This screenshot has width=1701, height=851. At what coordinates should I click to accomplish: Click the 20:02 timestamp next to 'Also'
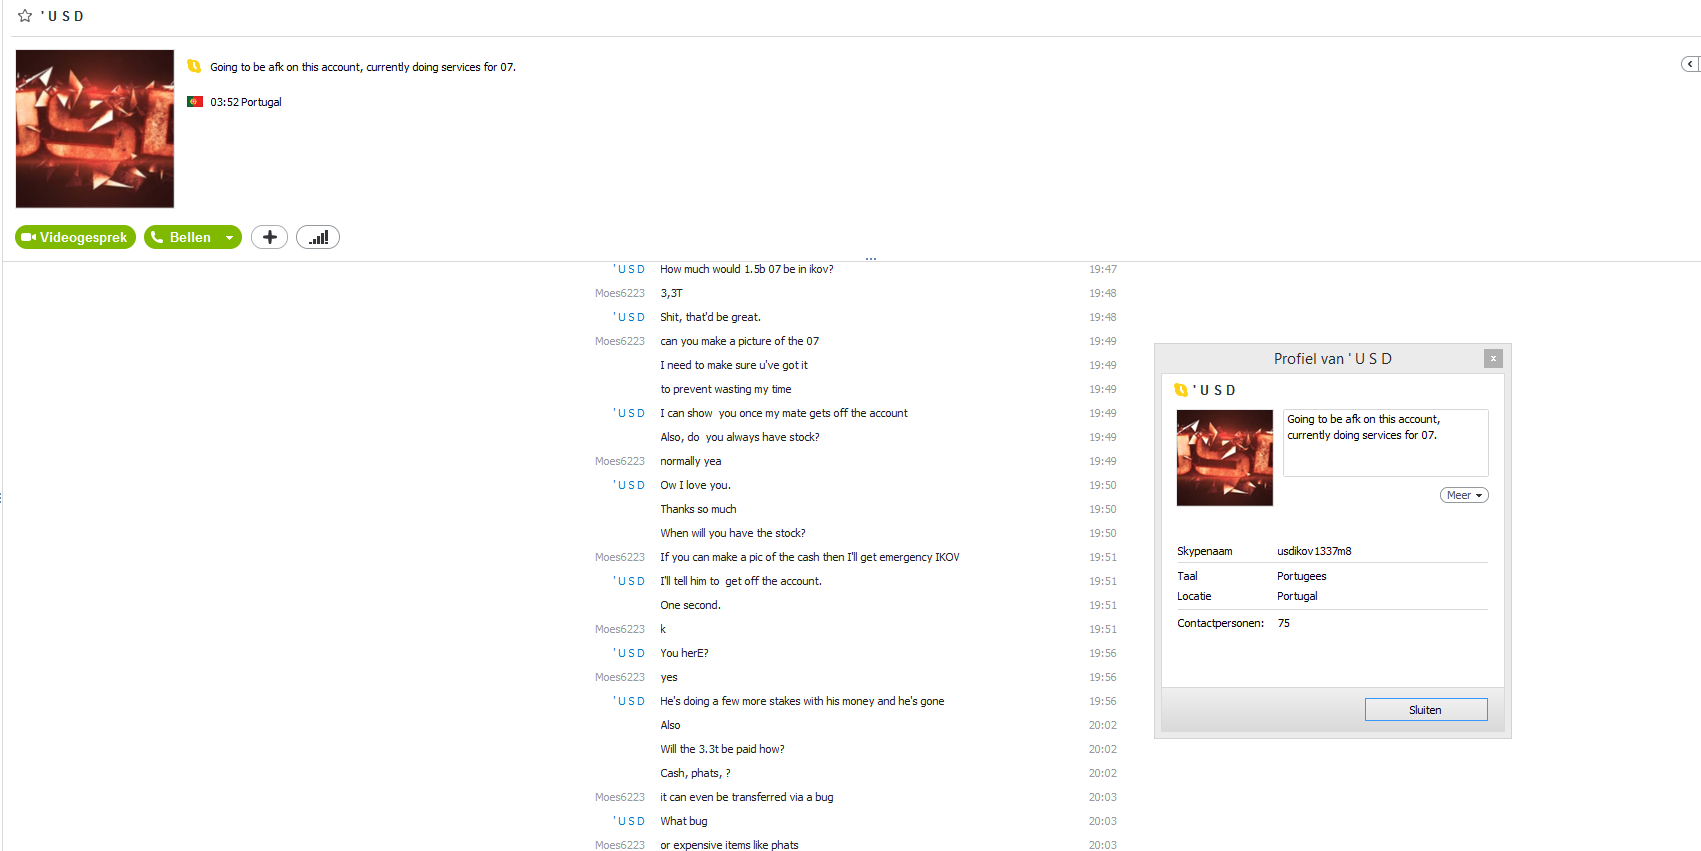(1103, 725)
